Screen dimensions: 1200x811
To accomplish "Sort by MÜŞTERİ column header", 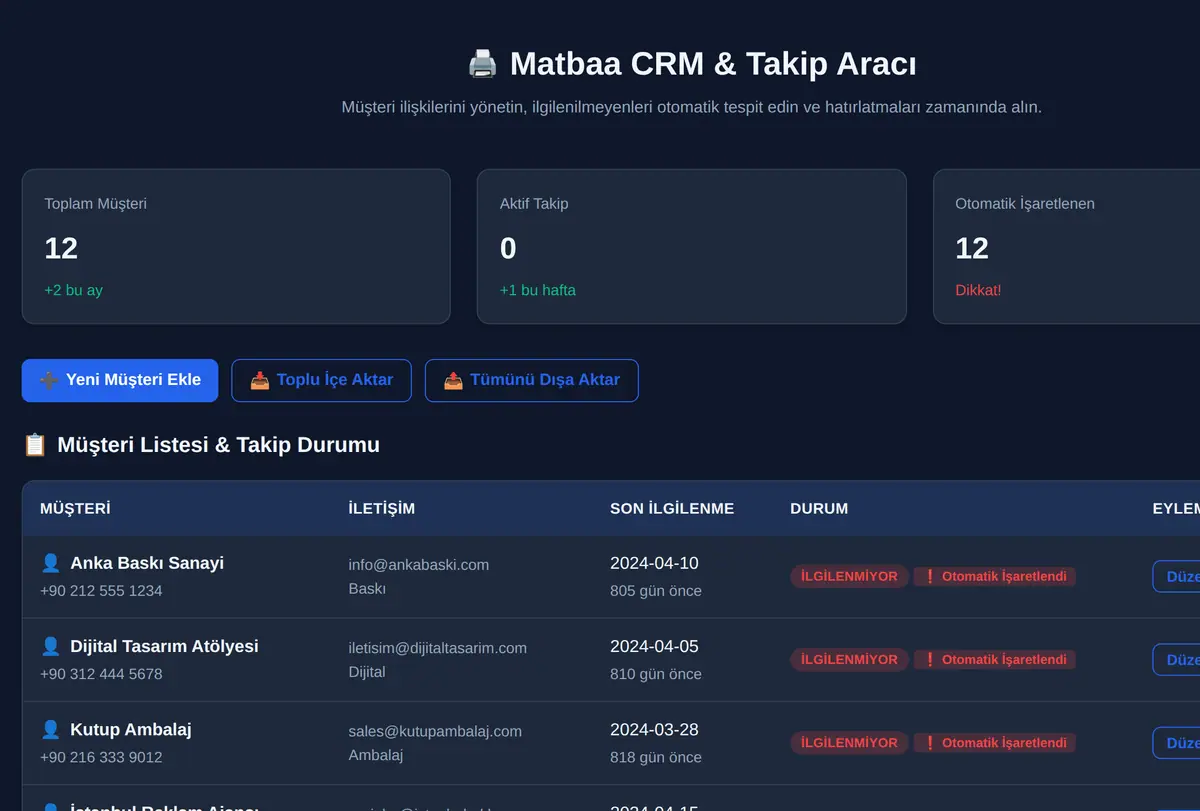I will [75, 508].
